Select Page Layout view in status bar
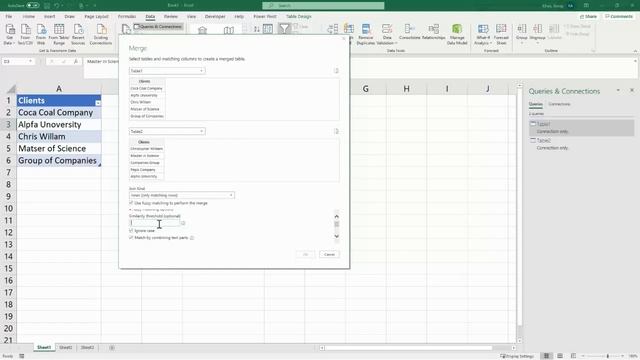This screenshot has height=360, width=640. [560, 356]
